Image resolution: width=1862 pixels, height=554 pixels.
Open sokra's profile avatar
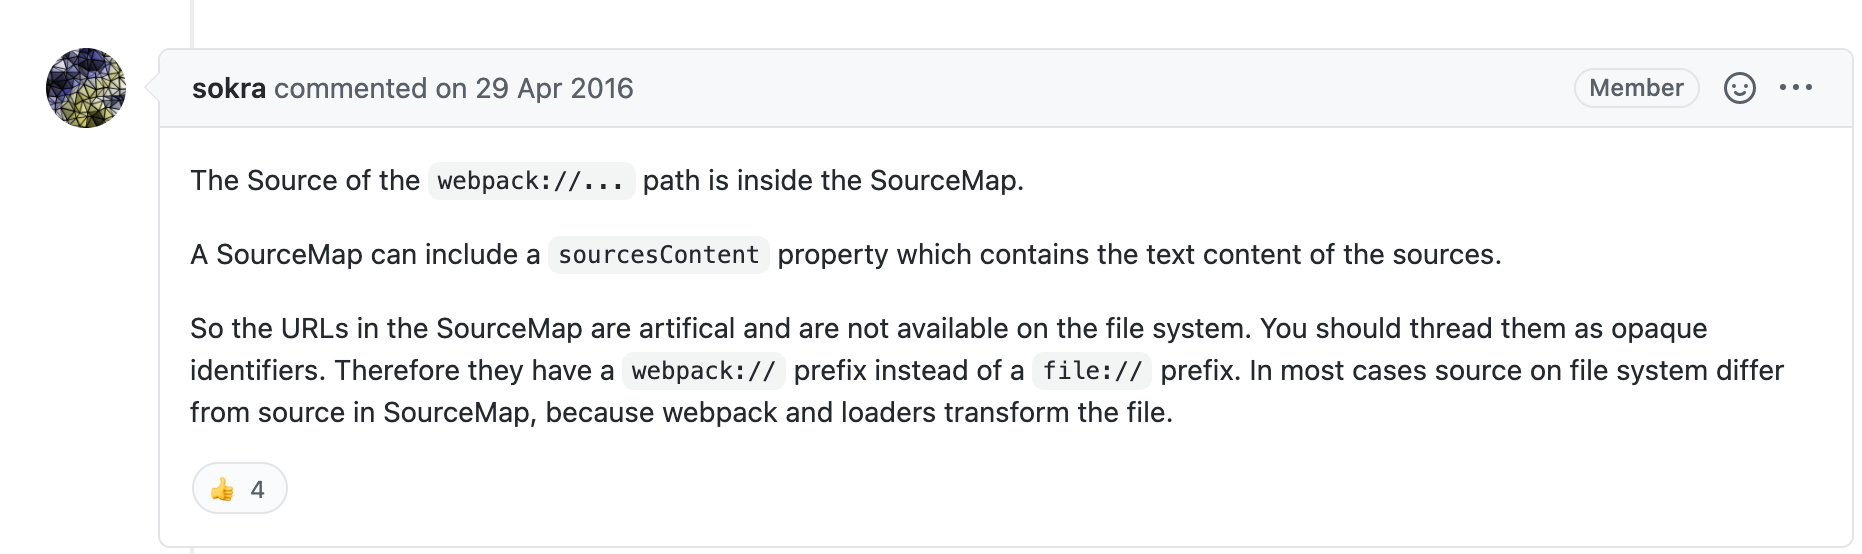(86, 88)
